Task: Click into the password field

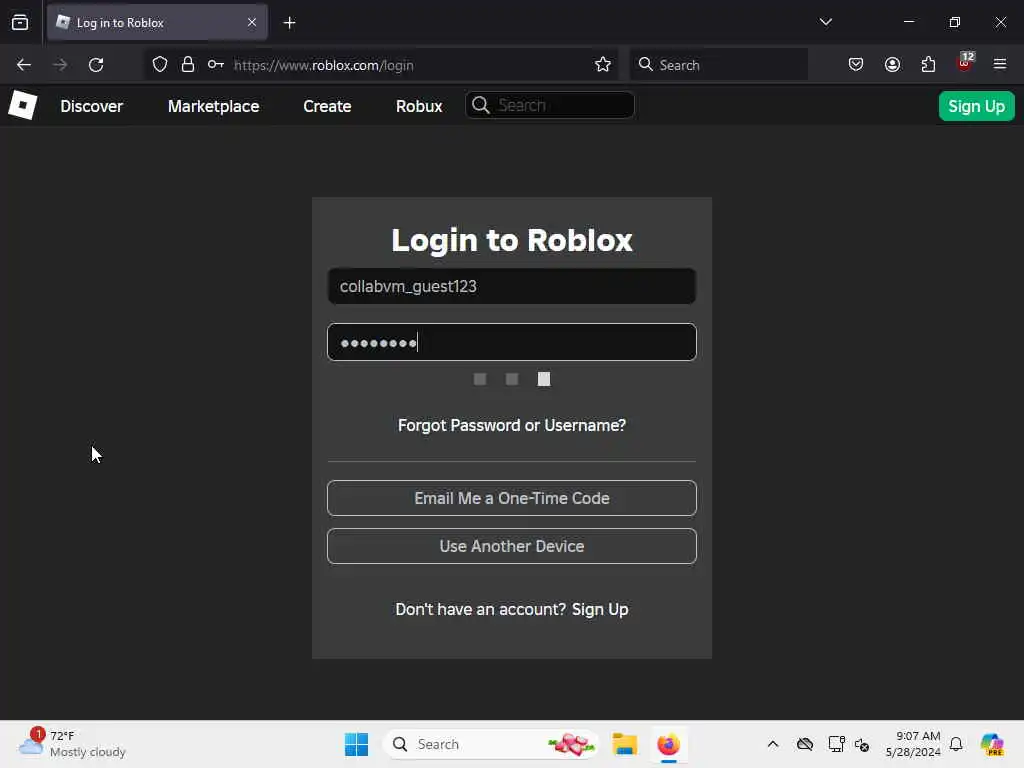Action: coord(511,342)
